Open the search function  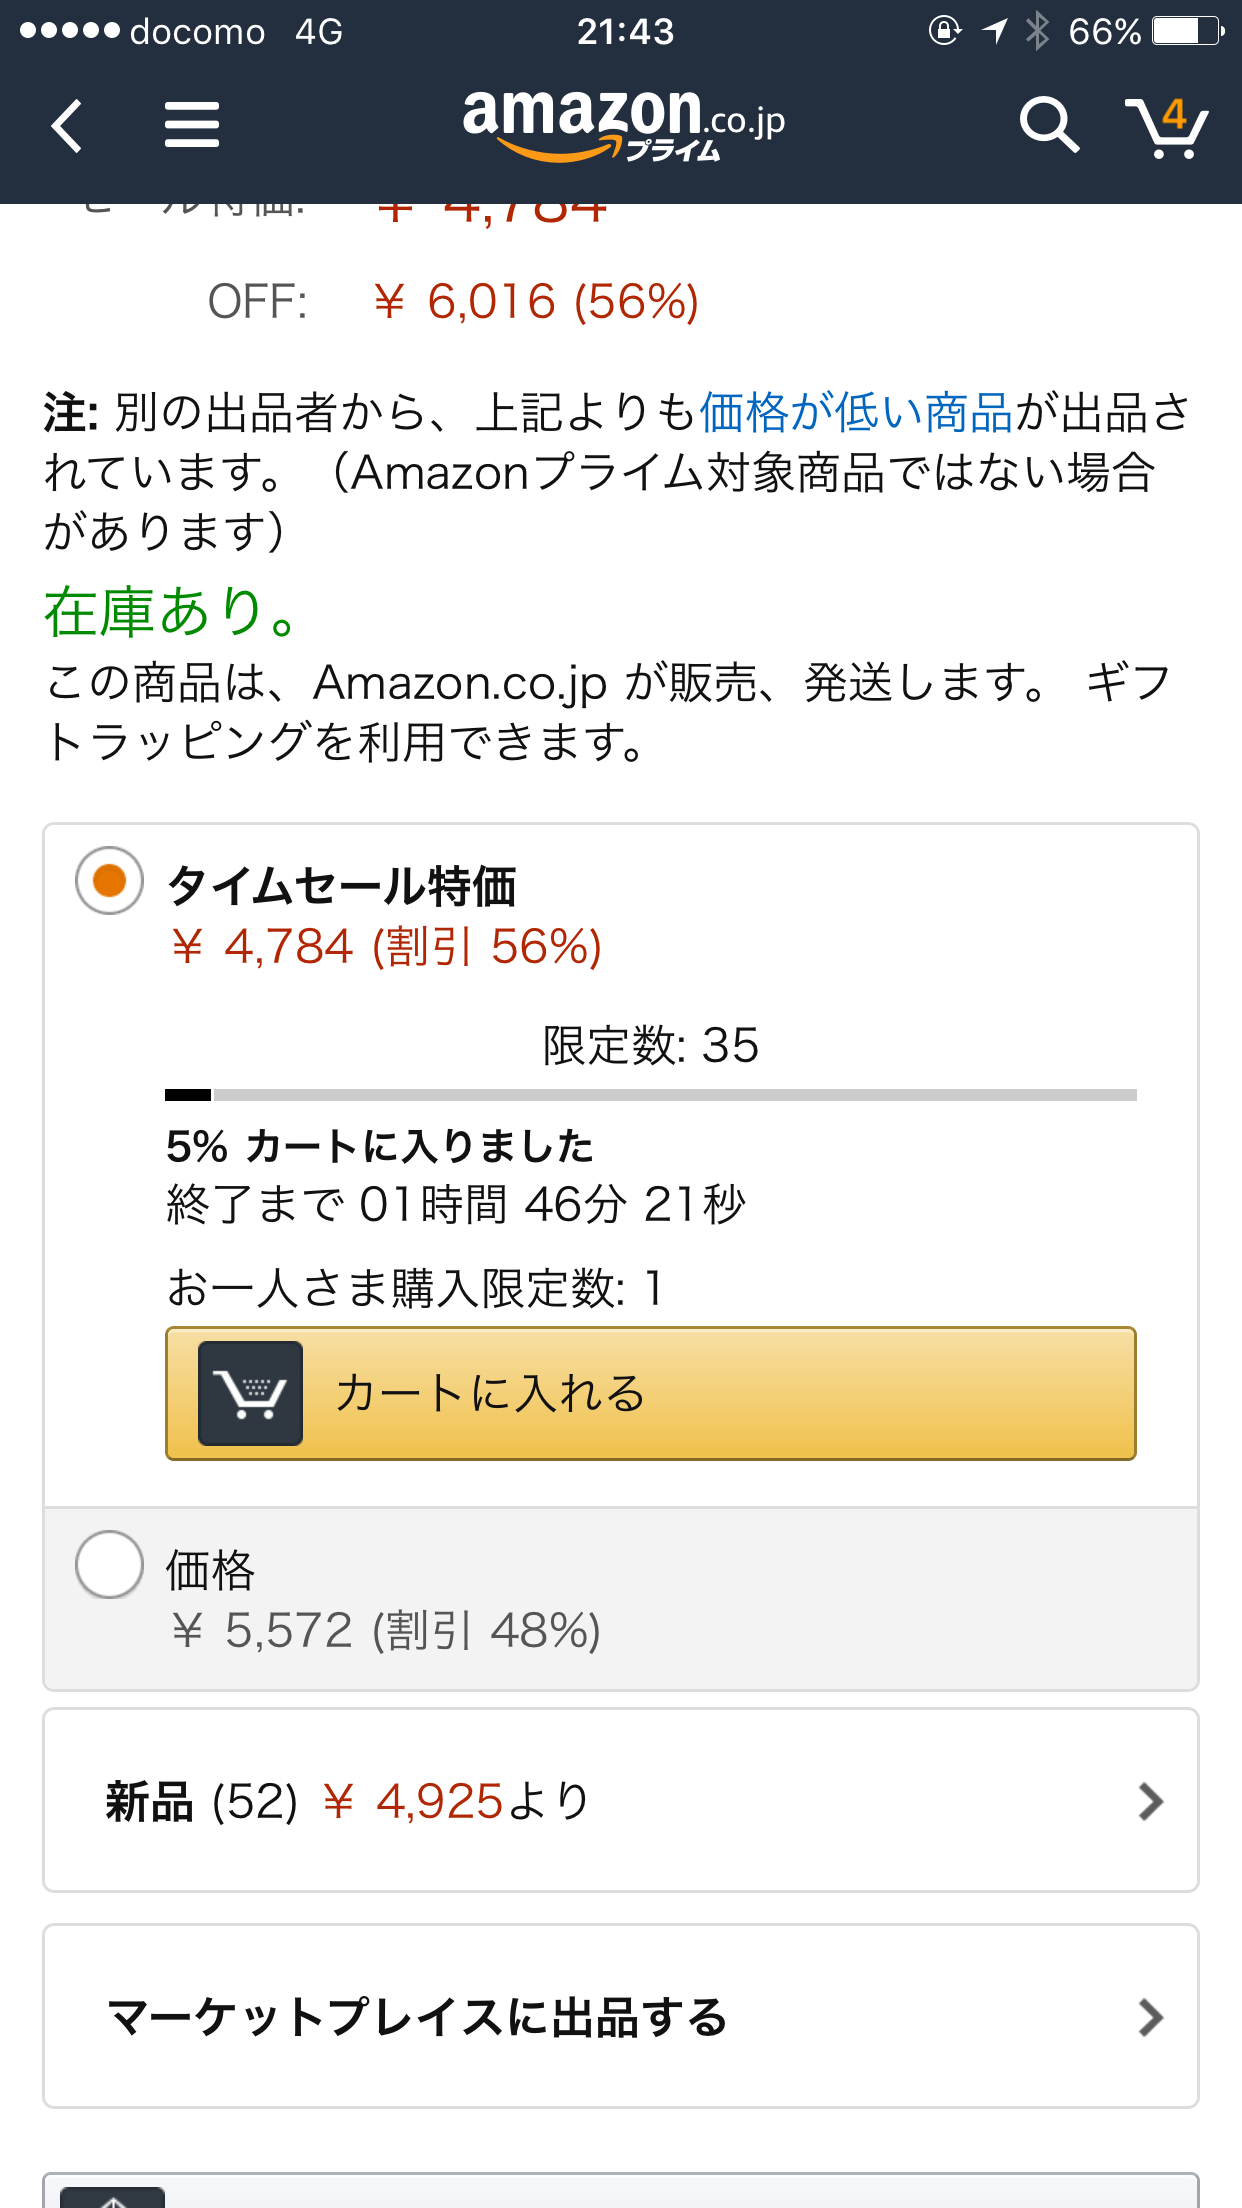pos(1049,124)
